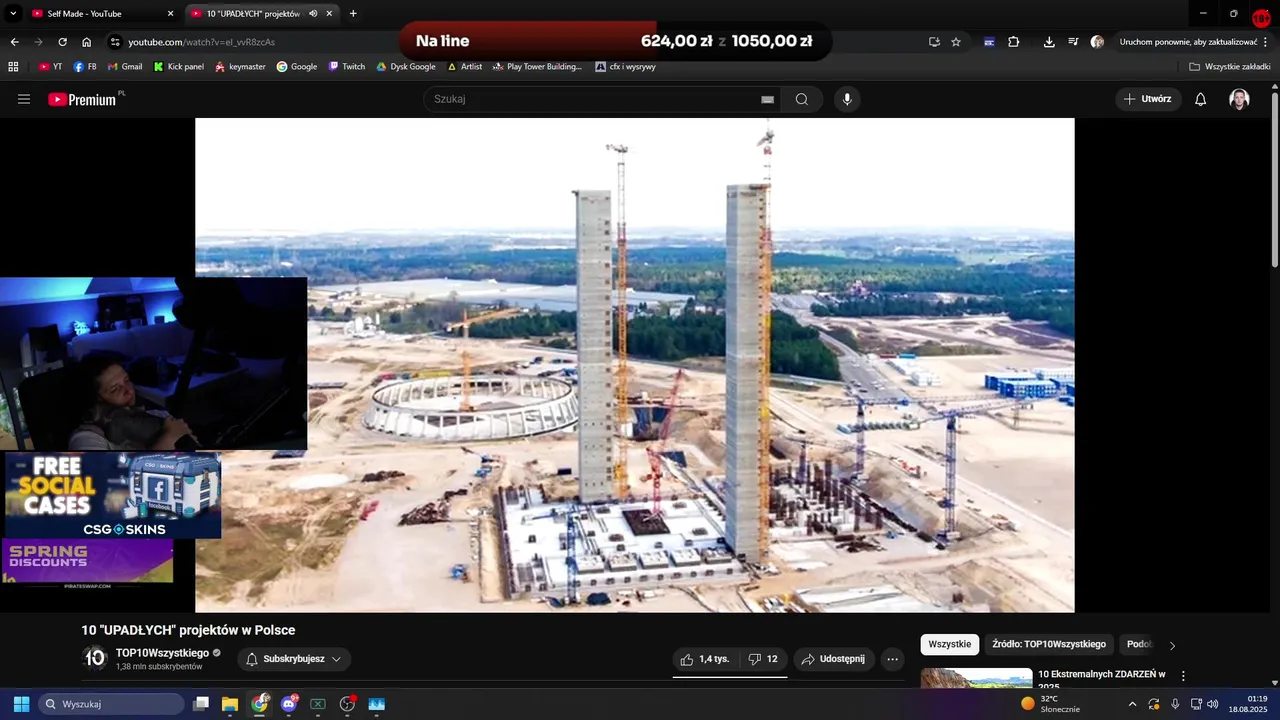The image size is (1280, 720).
Task: Dislike the video with thumbs down
Action: coord(763,659)
